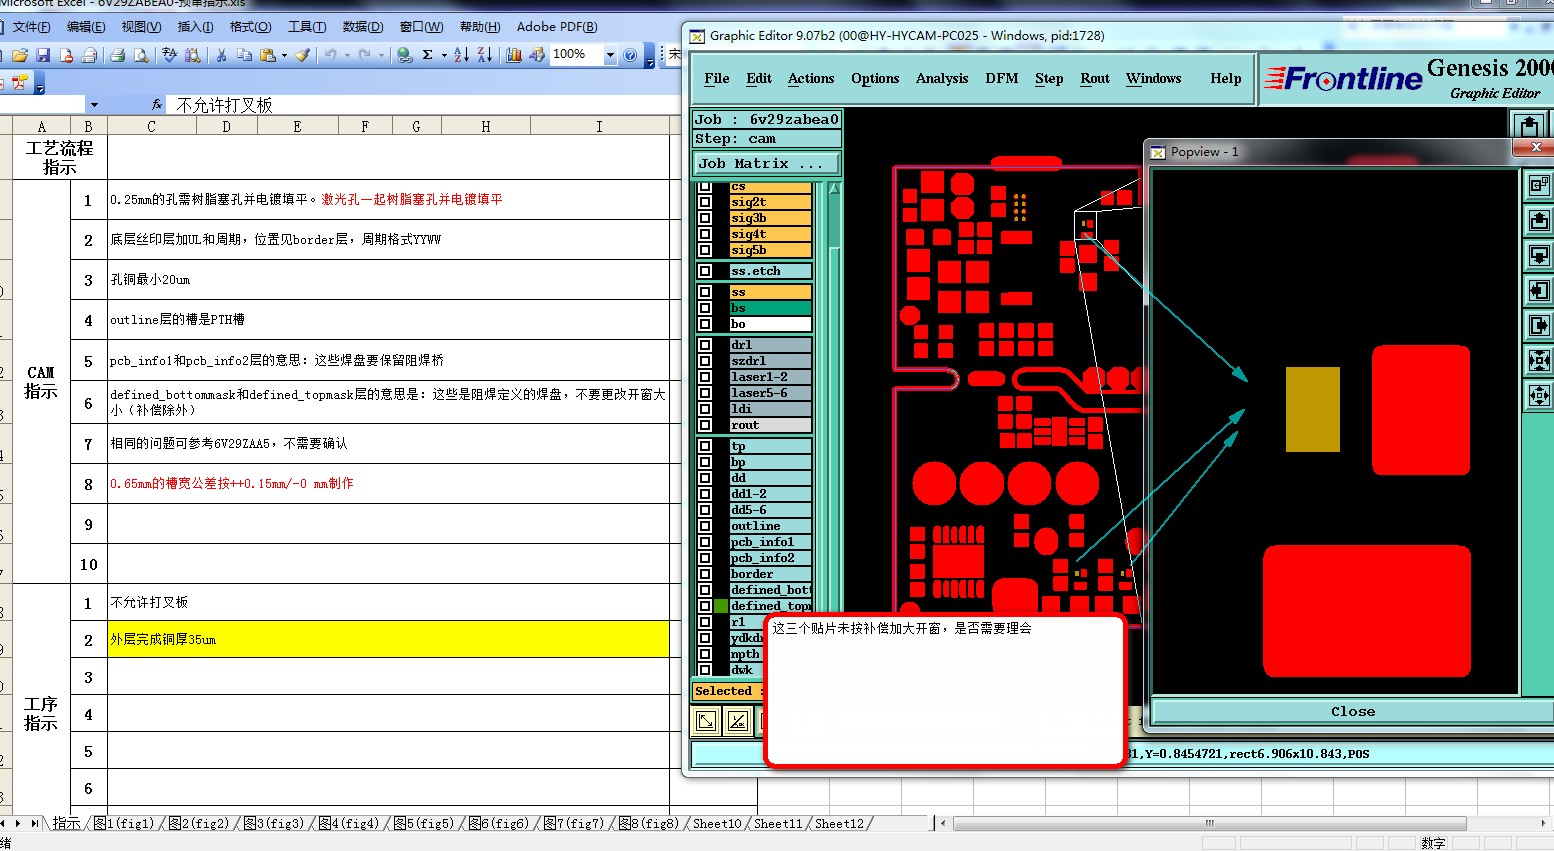The image size is (1554, 851).
Task: Open Excel 格式(O) menu
Action: coord(250,27)
